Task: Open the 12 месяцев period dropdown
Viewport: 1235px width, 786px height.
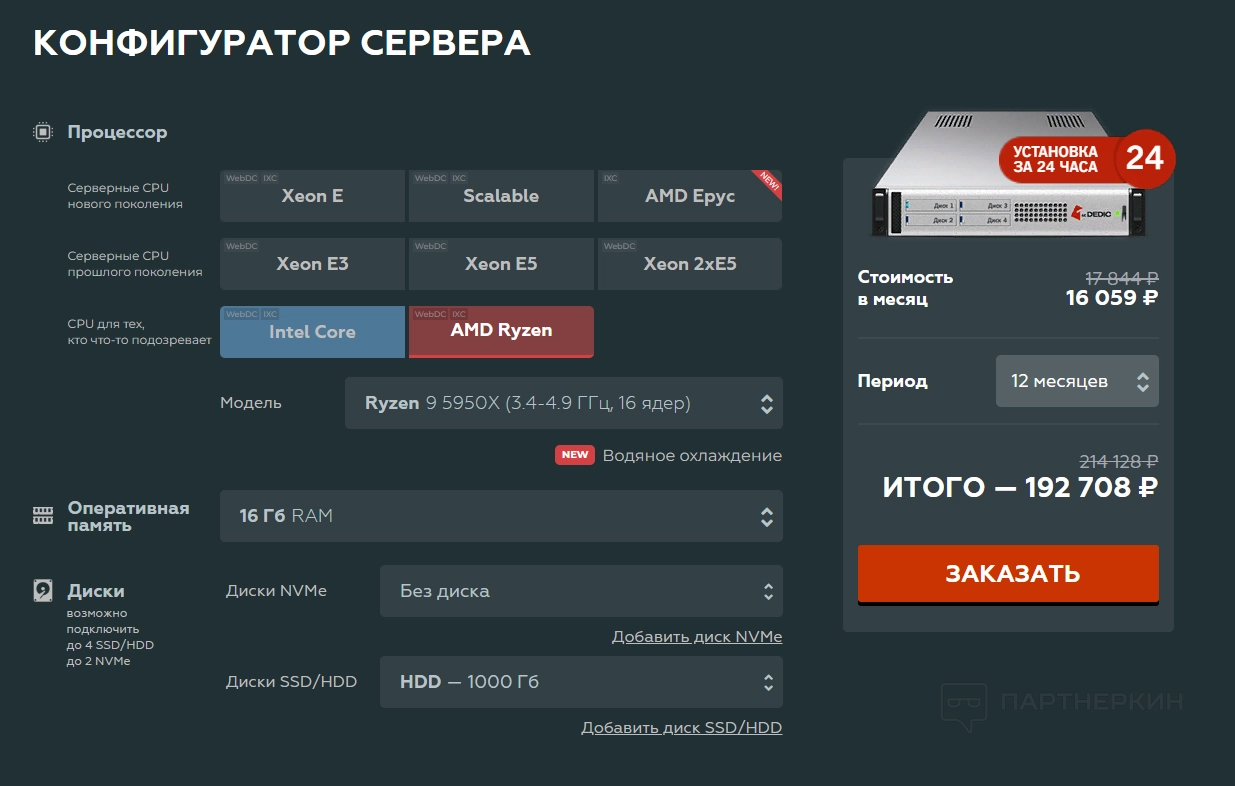Action: click(x=1077, y=381)
